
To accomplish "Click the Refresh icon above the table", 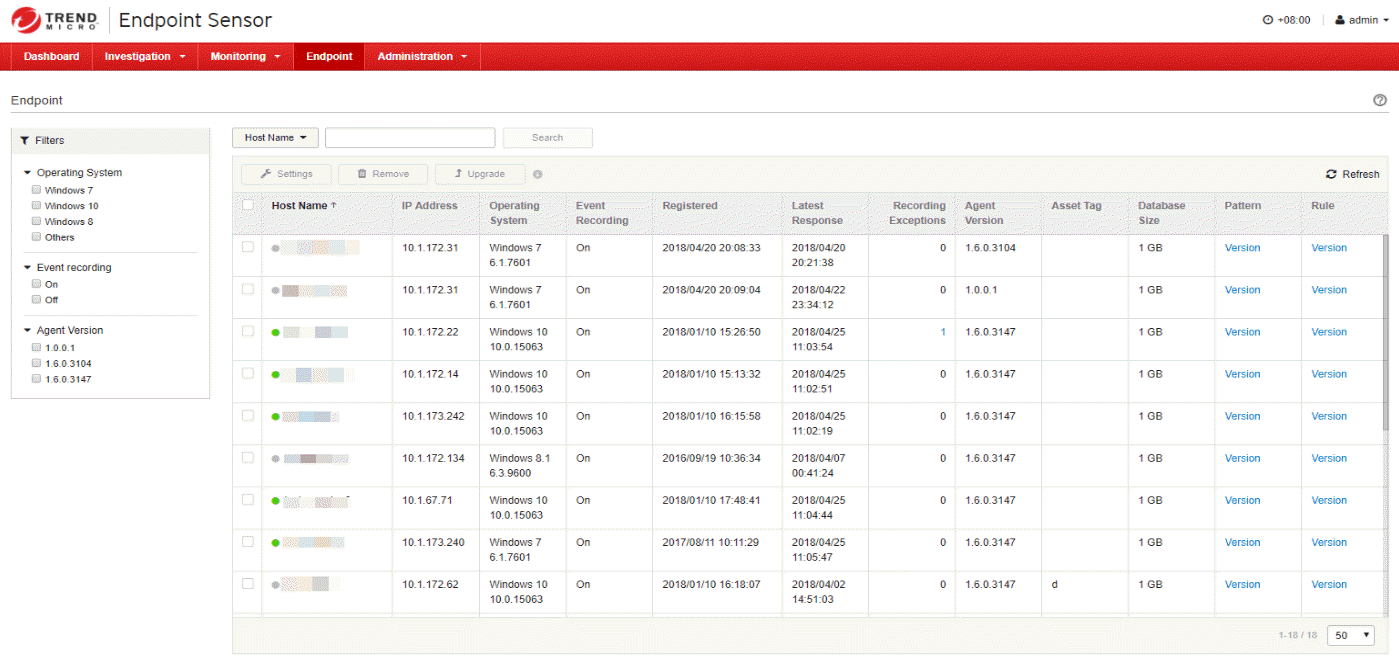I will point(1331,174).
